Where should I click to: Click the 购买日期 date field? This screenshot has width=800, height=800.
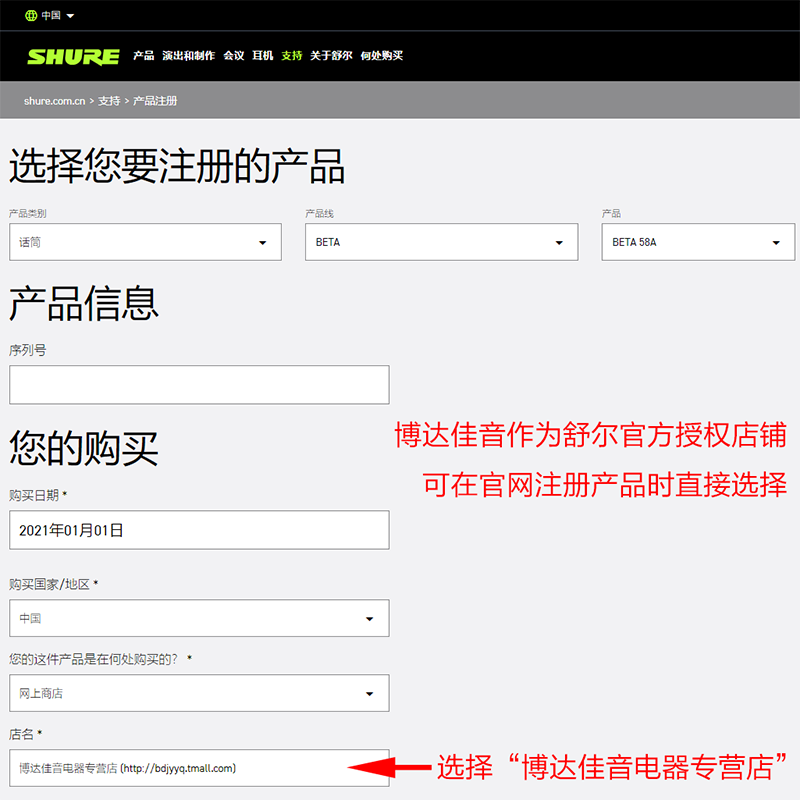coord(199,530)
